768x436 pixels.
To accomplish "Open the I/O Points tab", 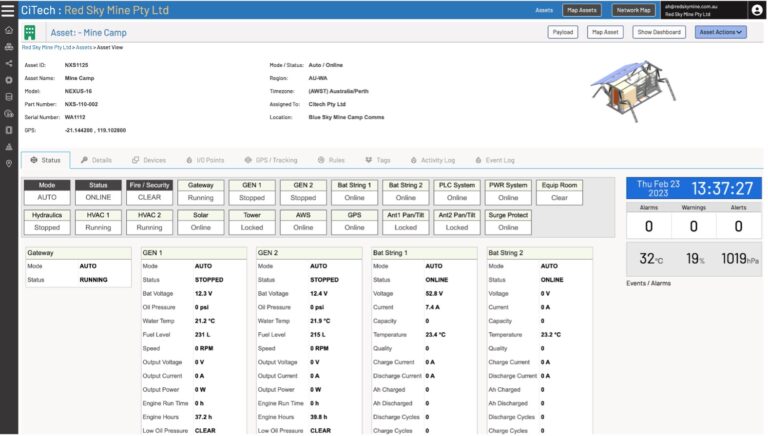I will coord(205,160).
